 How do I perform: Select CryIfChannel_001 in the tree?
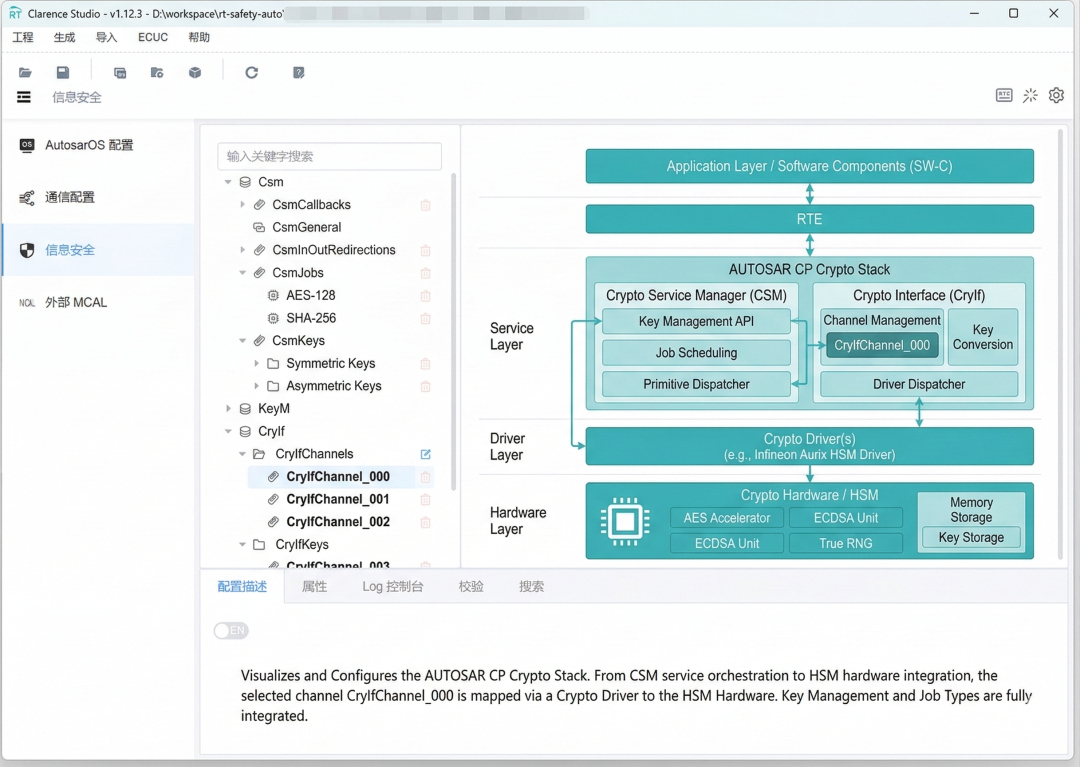coord(337,499)
